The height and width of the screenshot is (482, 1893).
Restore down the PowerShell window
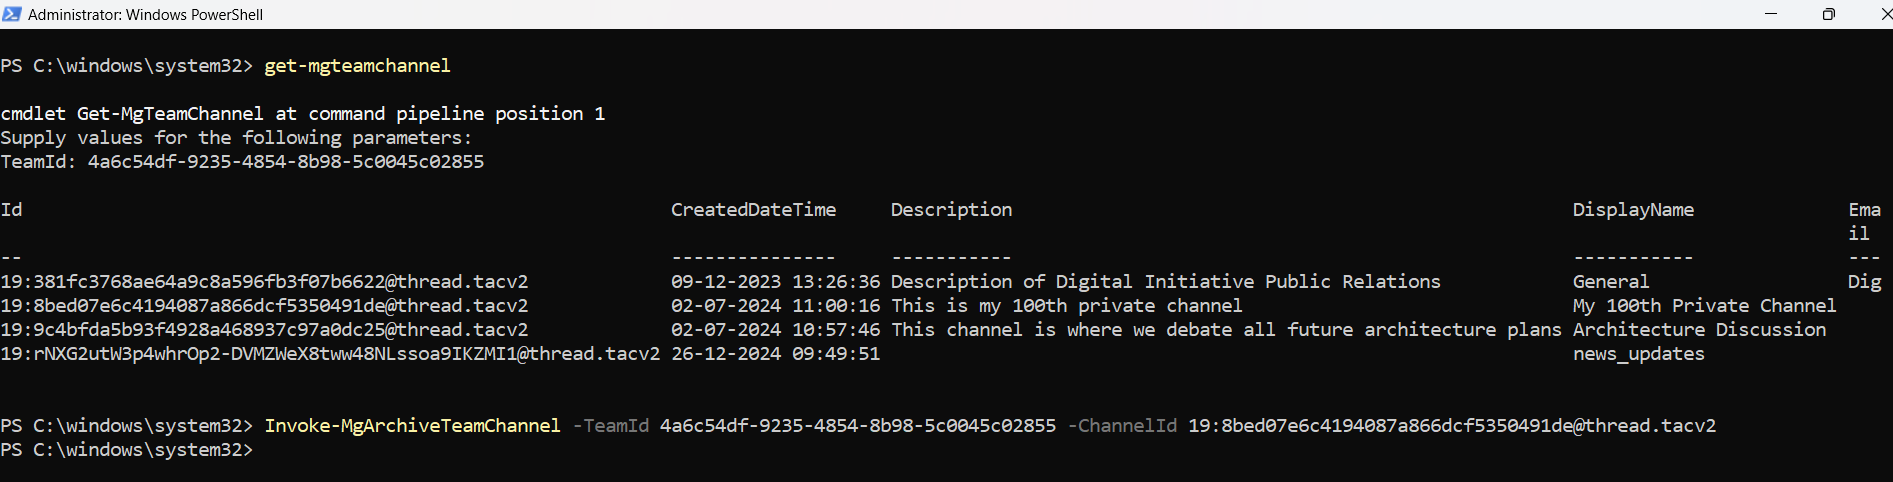(x=1828, y=14)
